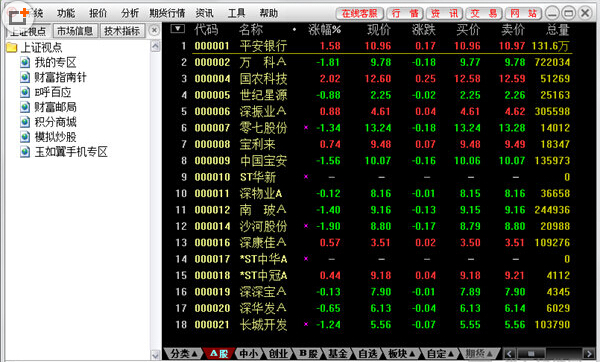Switch to the 创业 board tab
600x362 pixels.
279,354
